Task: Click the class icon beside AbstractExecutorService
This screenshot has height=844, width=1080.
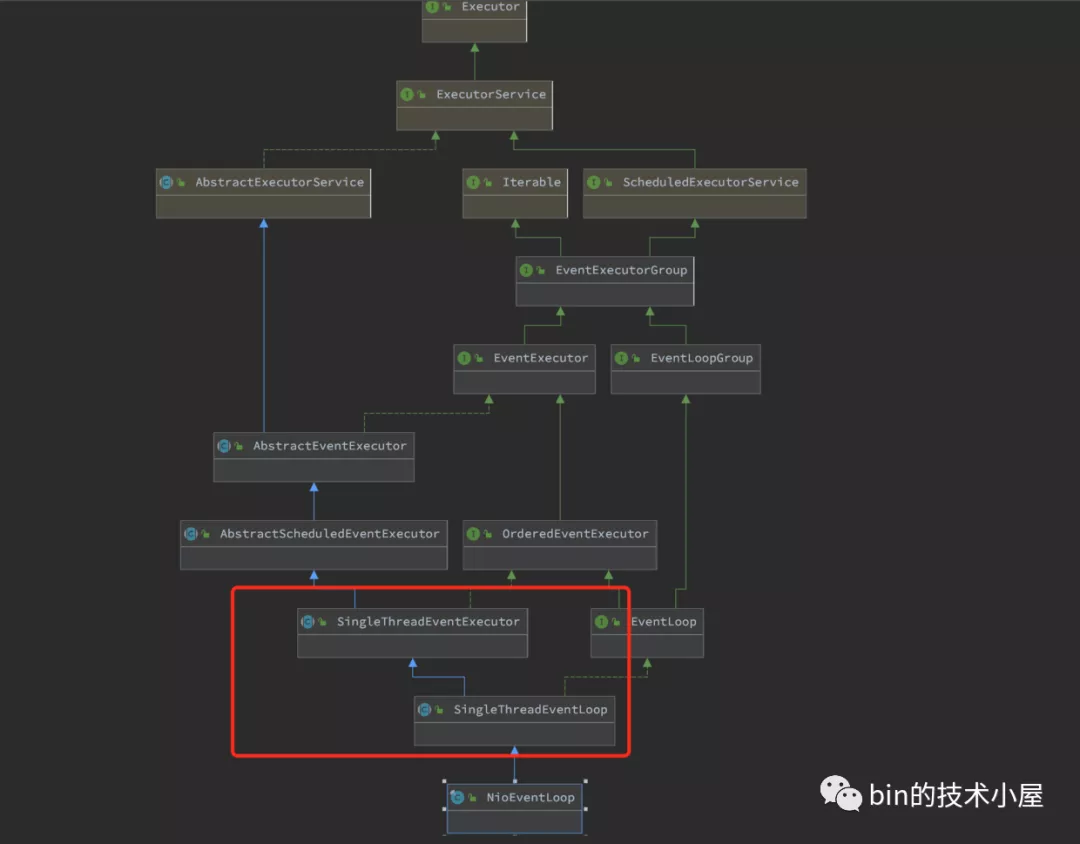Action: [166, 183]
